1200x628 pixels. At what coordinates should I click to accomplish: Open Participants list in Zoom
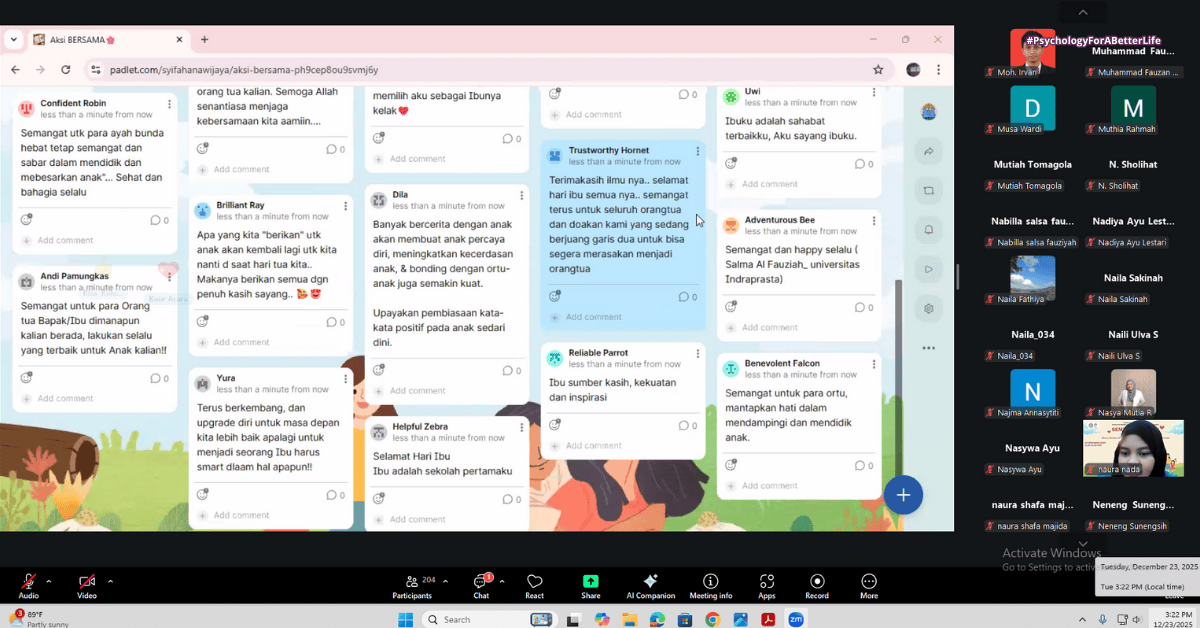(412, 586)
